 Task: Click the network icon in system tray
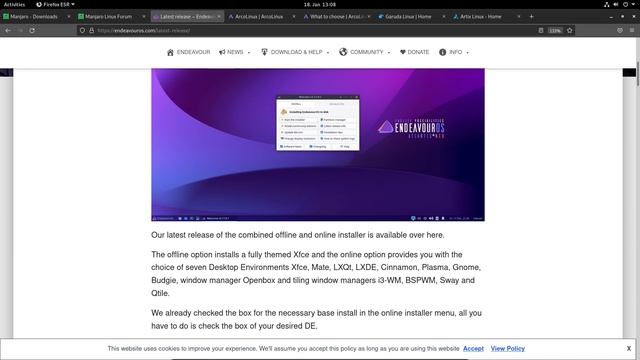607,4
